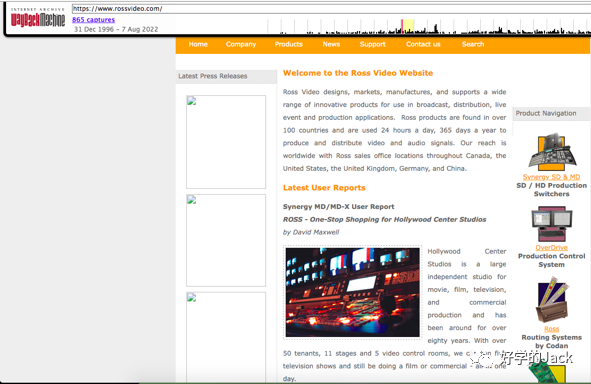Open the 865 captures link

(x=93, y=20)
